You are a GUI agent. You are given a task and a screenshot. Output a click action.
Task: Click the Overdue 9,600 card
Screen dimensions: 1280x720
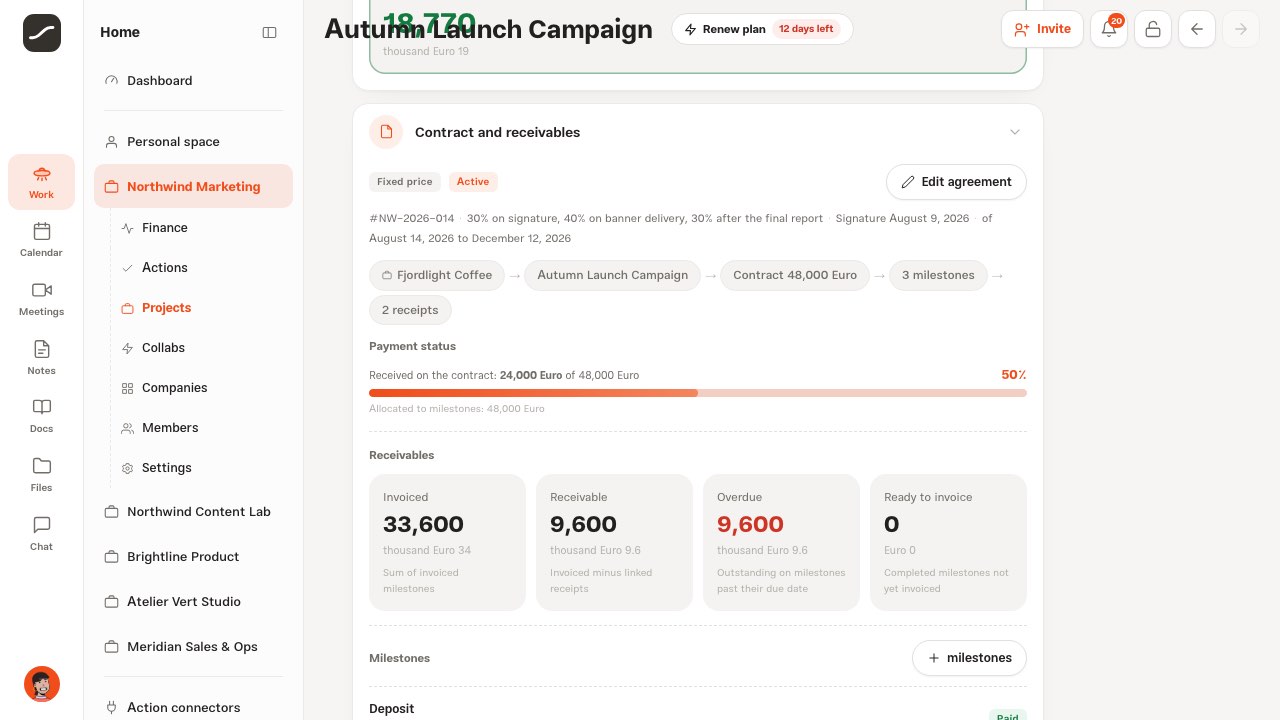pyautogui.click(x=781, y=542)
